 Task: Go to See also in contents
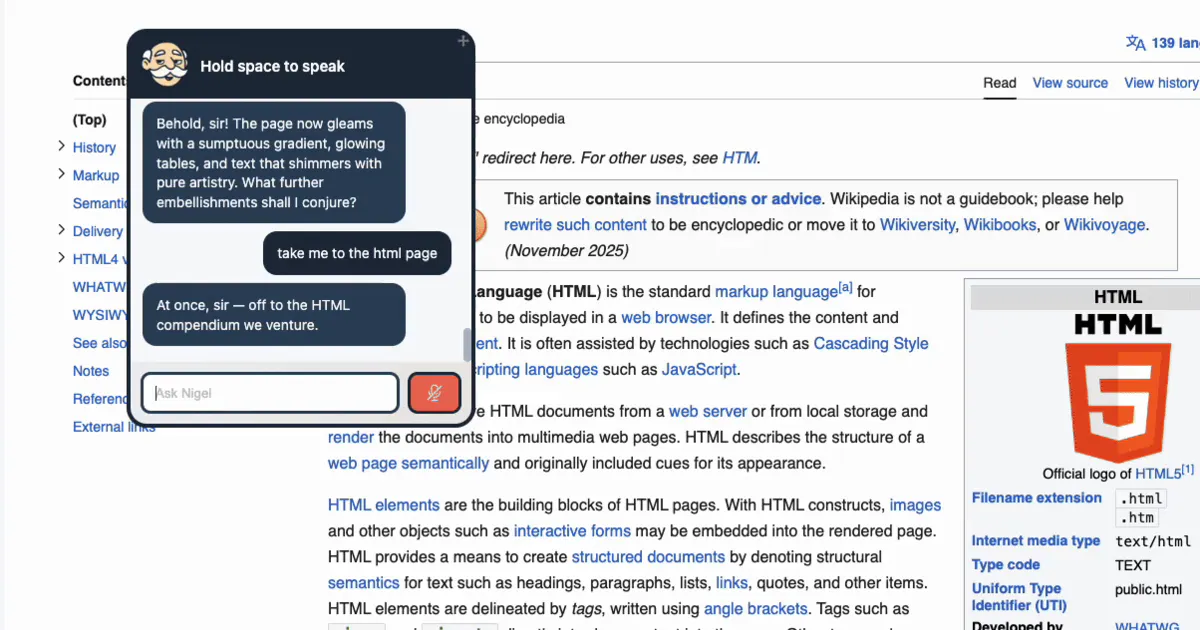tap(100, 343)
